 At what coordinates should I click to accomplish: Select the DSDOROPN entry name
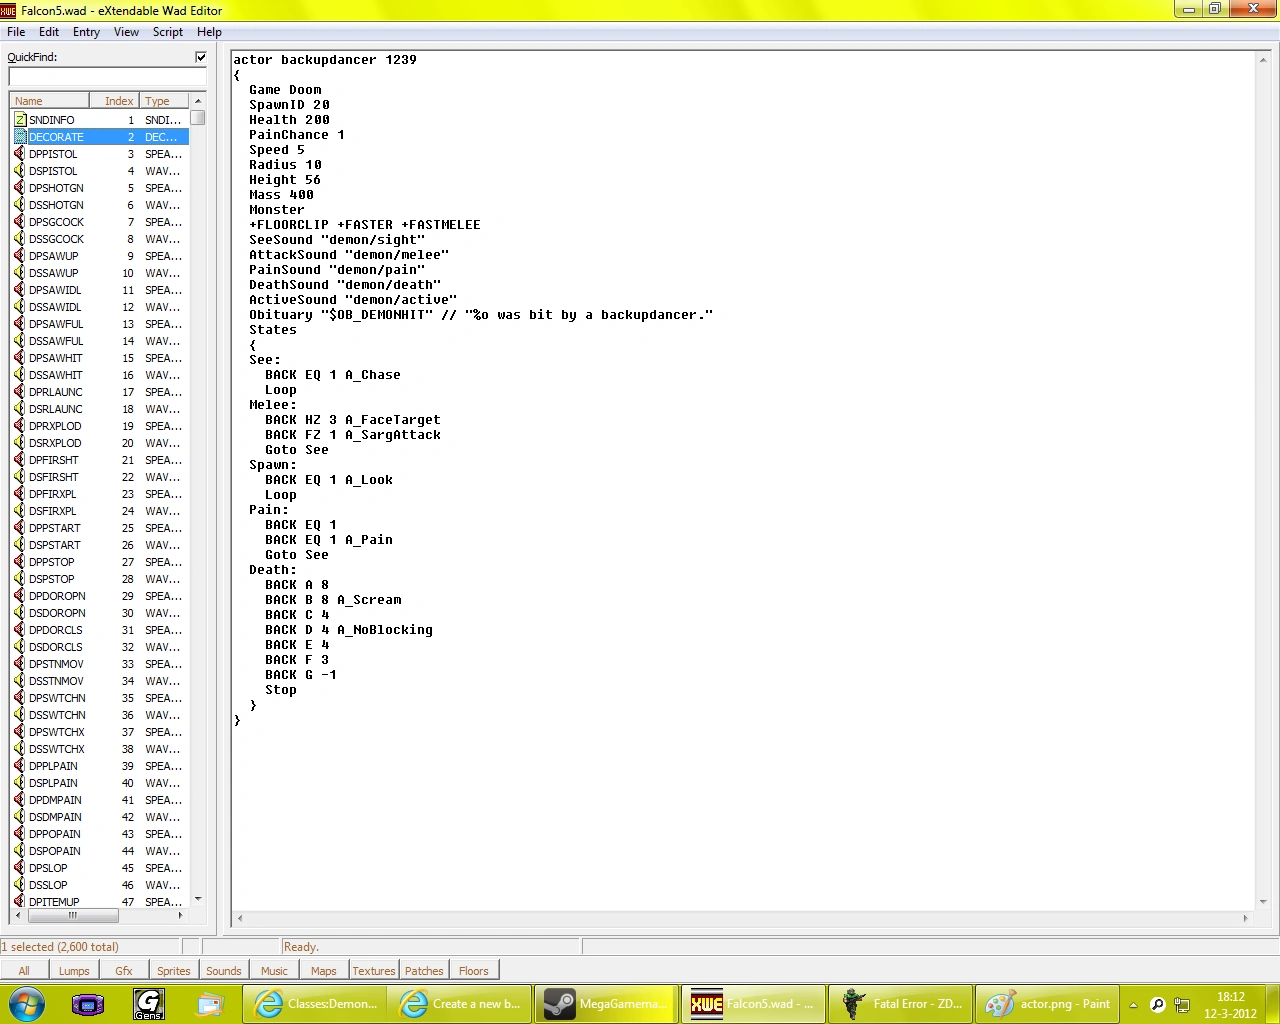tap(57, 613)
